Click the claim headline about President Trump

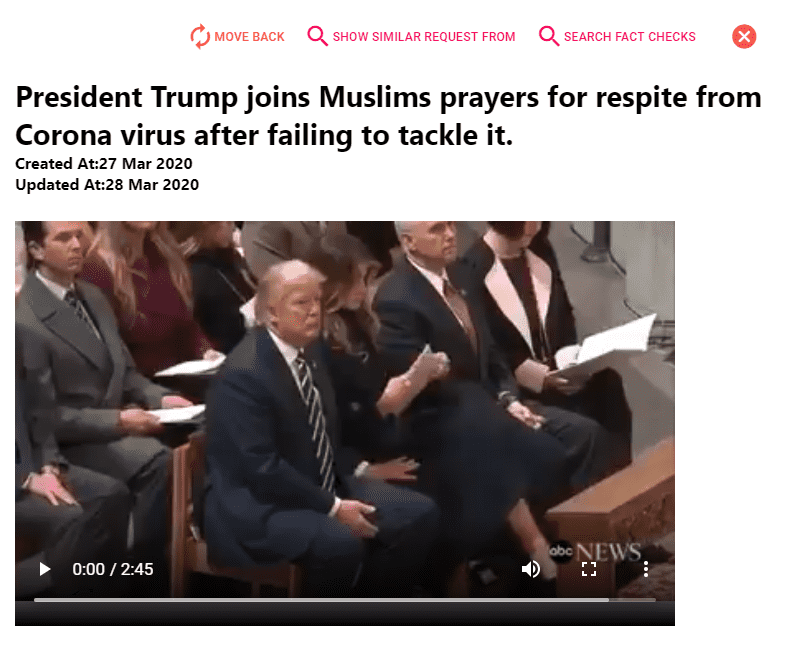388,116
